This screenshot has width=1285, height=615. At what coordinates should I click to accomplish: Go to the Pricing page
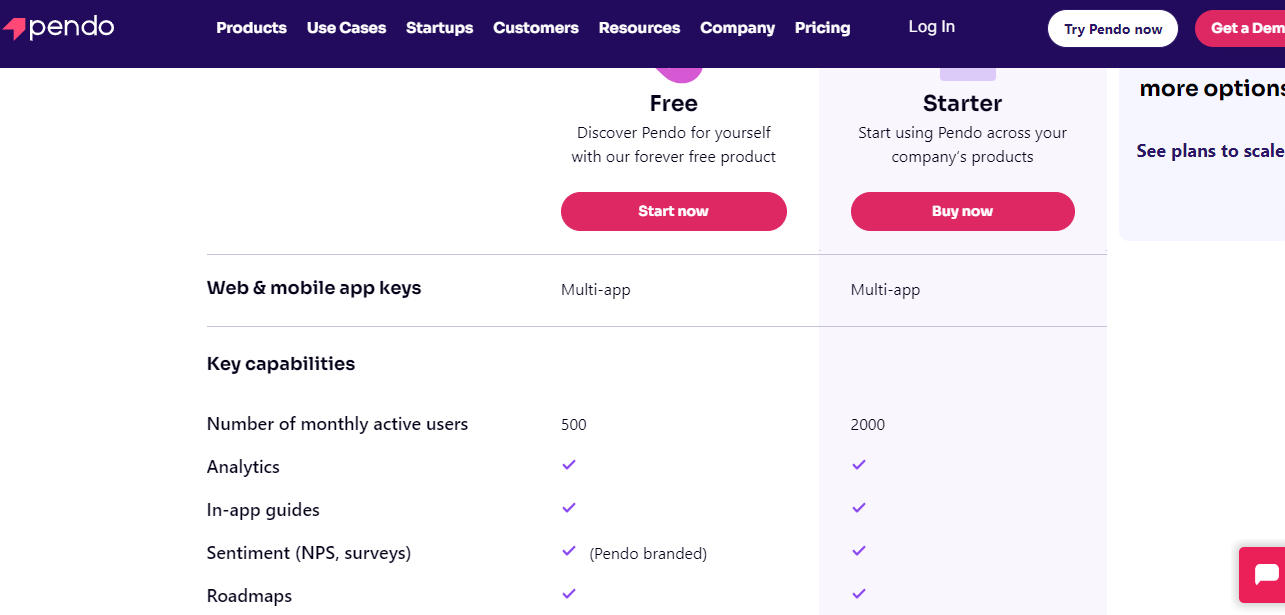pos(822,28)
